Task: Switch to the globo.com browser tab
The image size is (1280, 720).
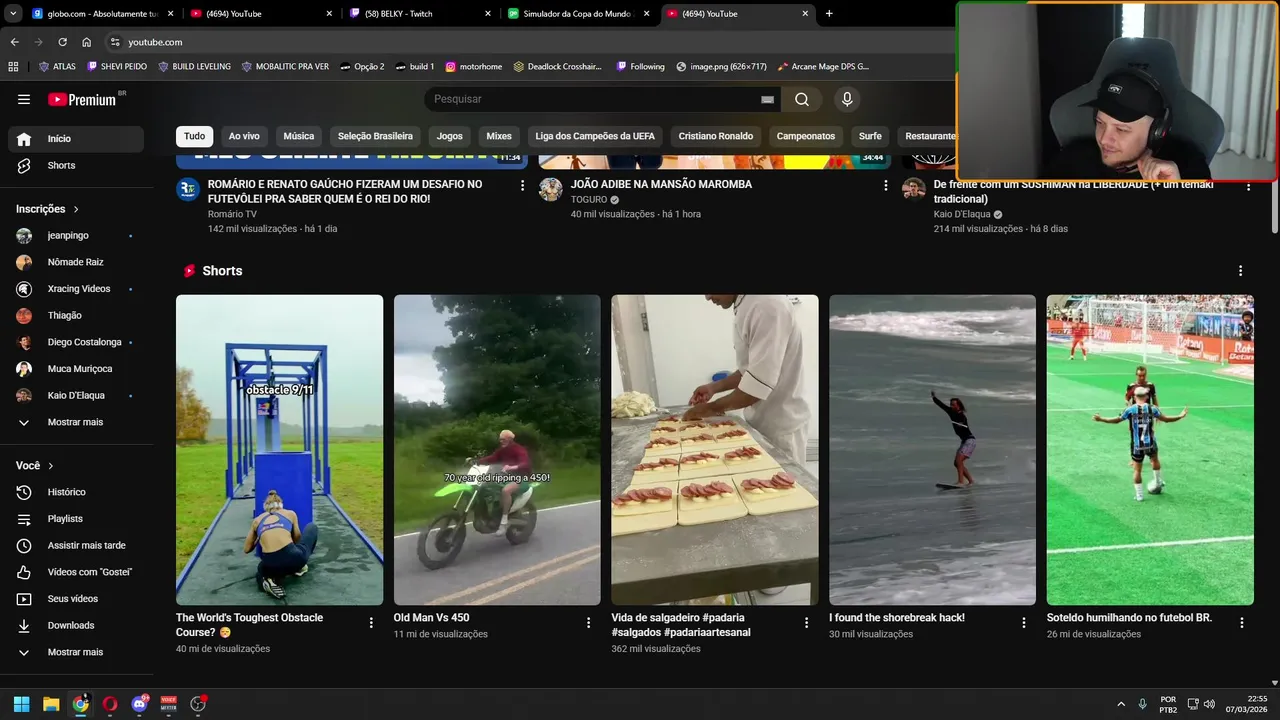Action: [102, 14]
